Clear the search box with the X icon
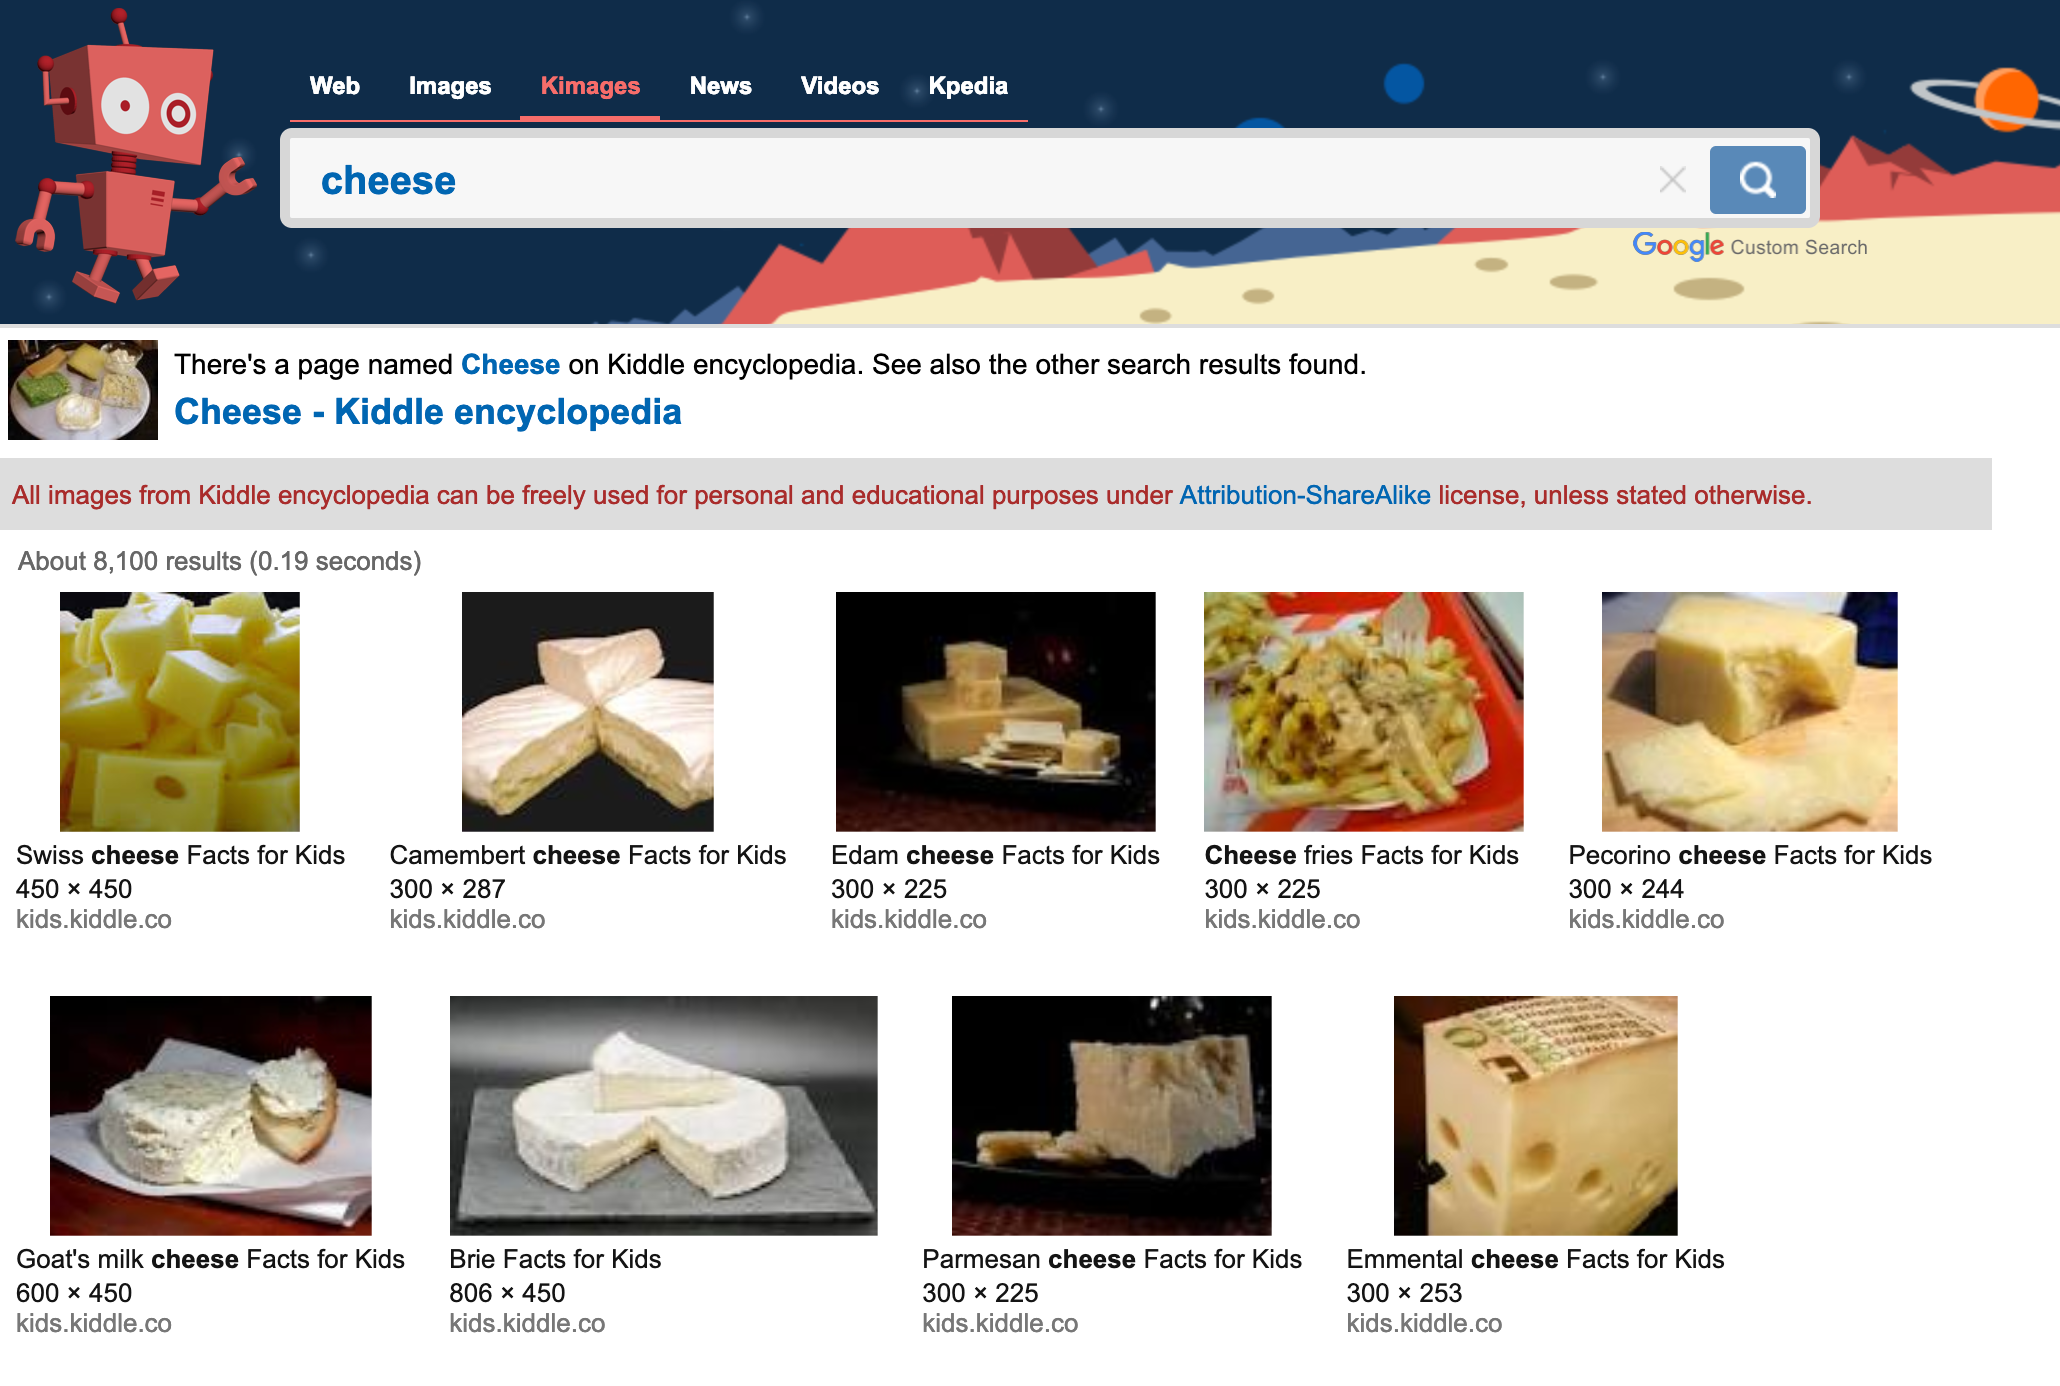This screenshot has height=1386, width=2060. click(x=1672, y=180)
